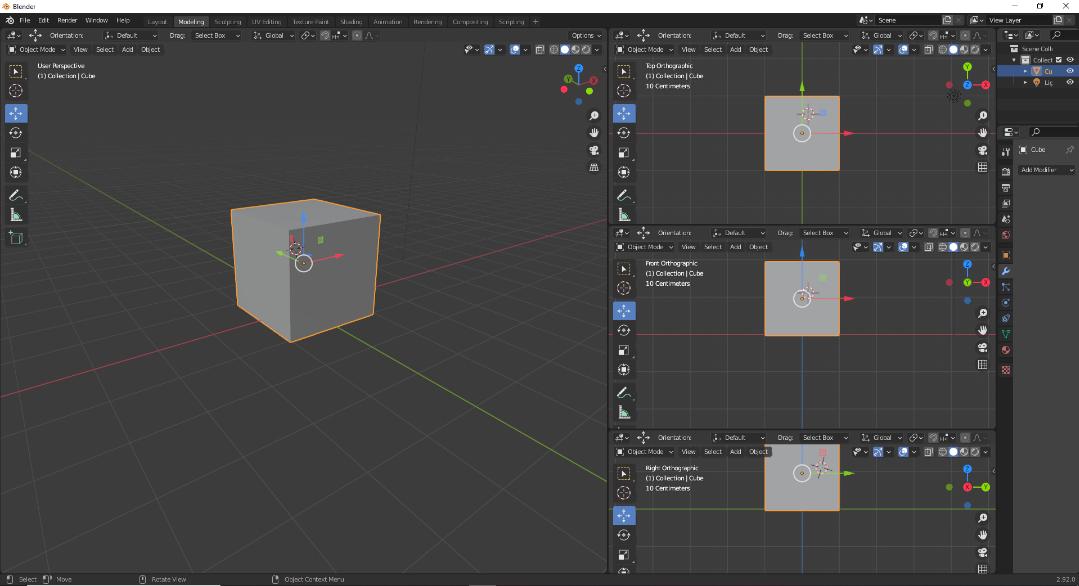1079x586 pixels.
Task: Select the Annotate tool in User Perspective viewport
Action: pyautogui.click(x=16, y=195)
